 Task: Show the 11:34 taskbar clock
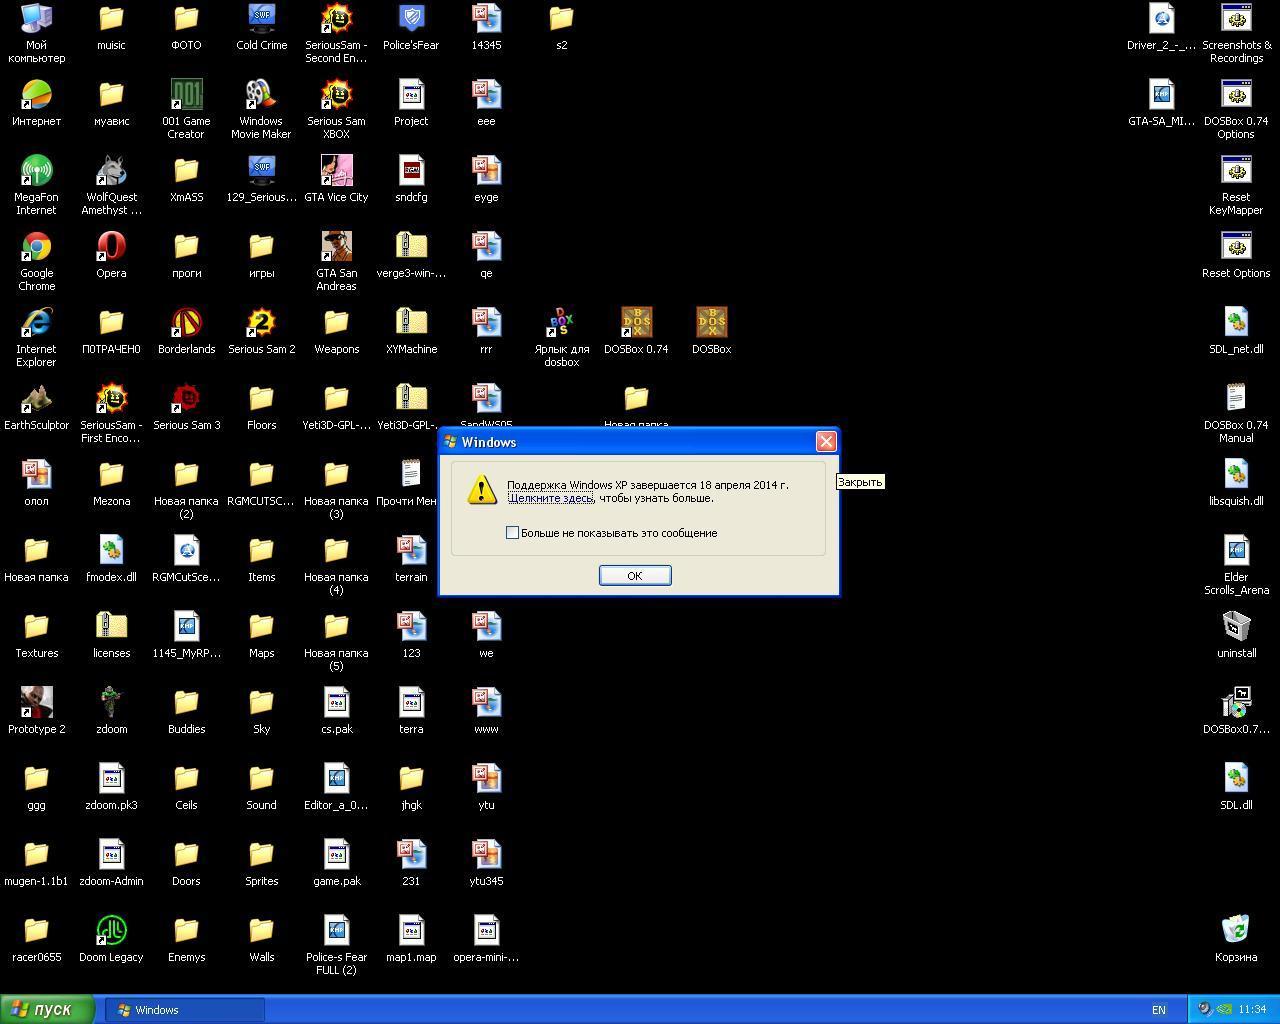coord(1252,1009)
